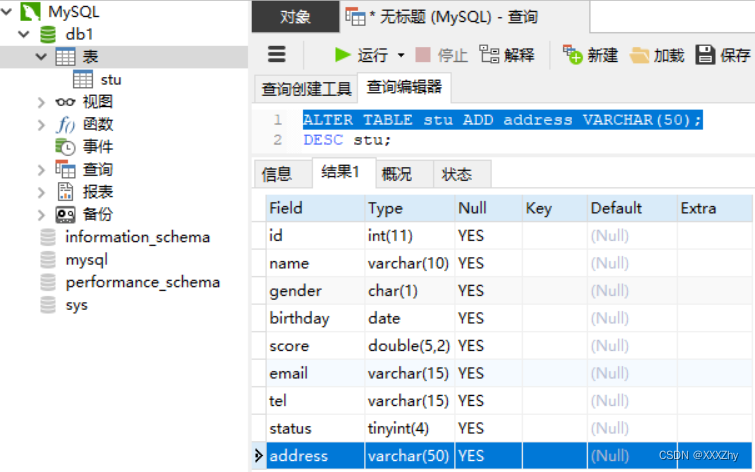Click the 报表 reports icon
The width and height of the screenshot is (755, 472).
pos(65,192)
